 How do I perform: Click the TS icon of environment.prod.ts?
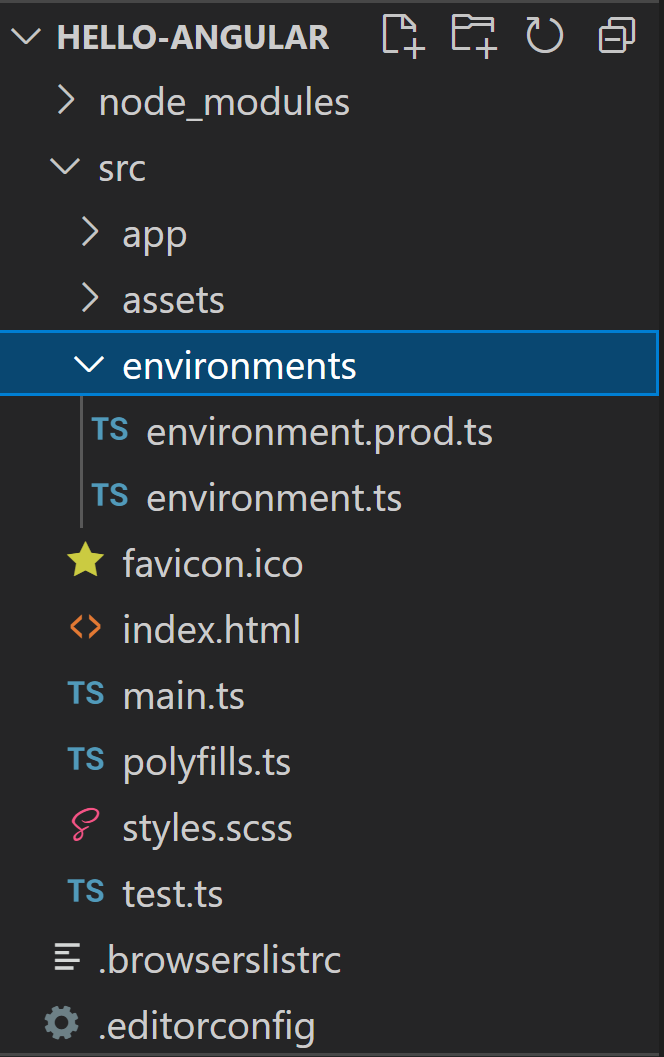coord(110,429)
